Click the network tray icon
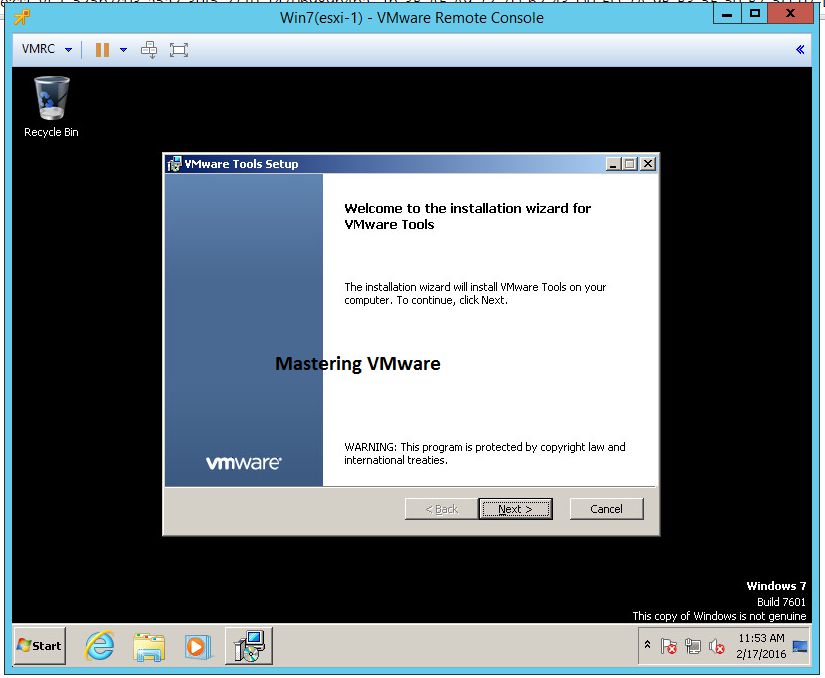This screenshot has height=678, width=825. click(693, 646)
